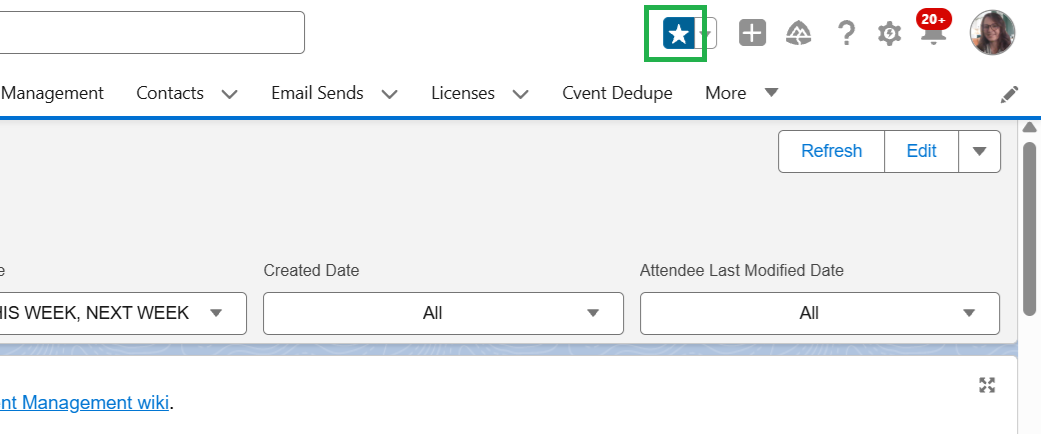The height and width of the screenshot is (434, 1041).
Task: Open the Contacts tab
Action: (x=170, y=93)
